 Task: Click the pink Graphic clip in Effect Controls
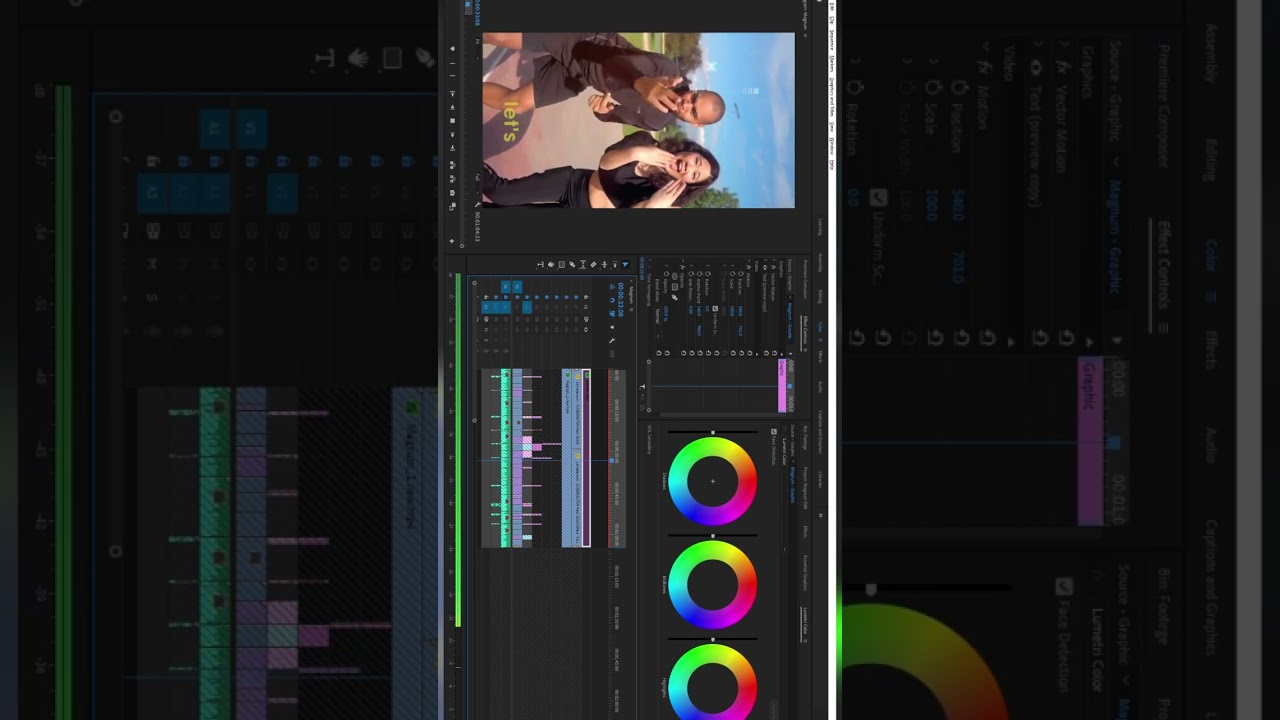coord(782,385)
